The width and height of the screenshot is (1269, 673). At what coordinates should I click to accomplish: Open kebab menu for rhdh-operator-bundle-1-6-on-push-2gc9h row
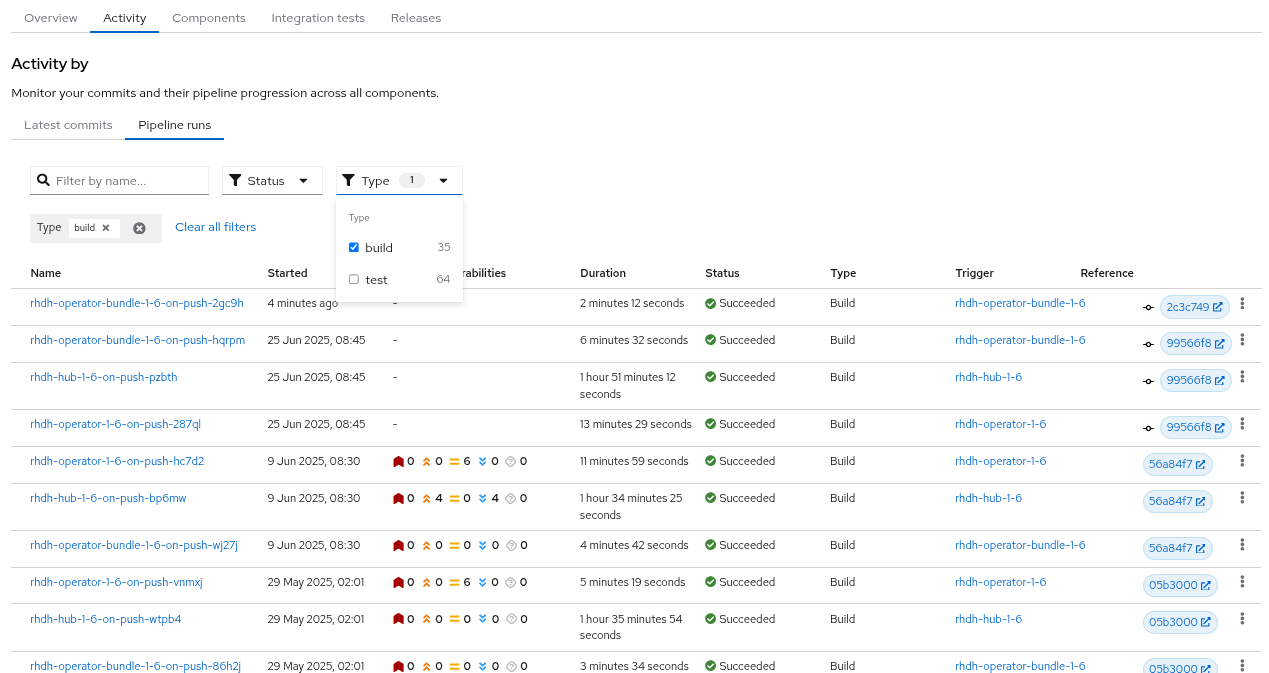pos(1242,303)
